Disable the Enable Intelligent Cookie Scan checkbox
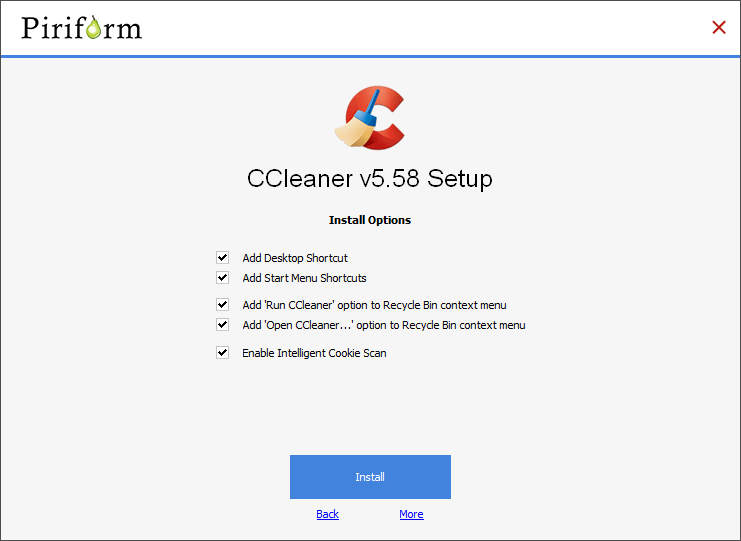The image size is (741, 541). 223,353
